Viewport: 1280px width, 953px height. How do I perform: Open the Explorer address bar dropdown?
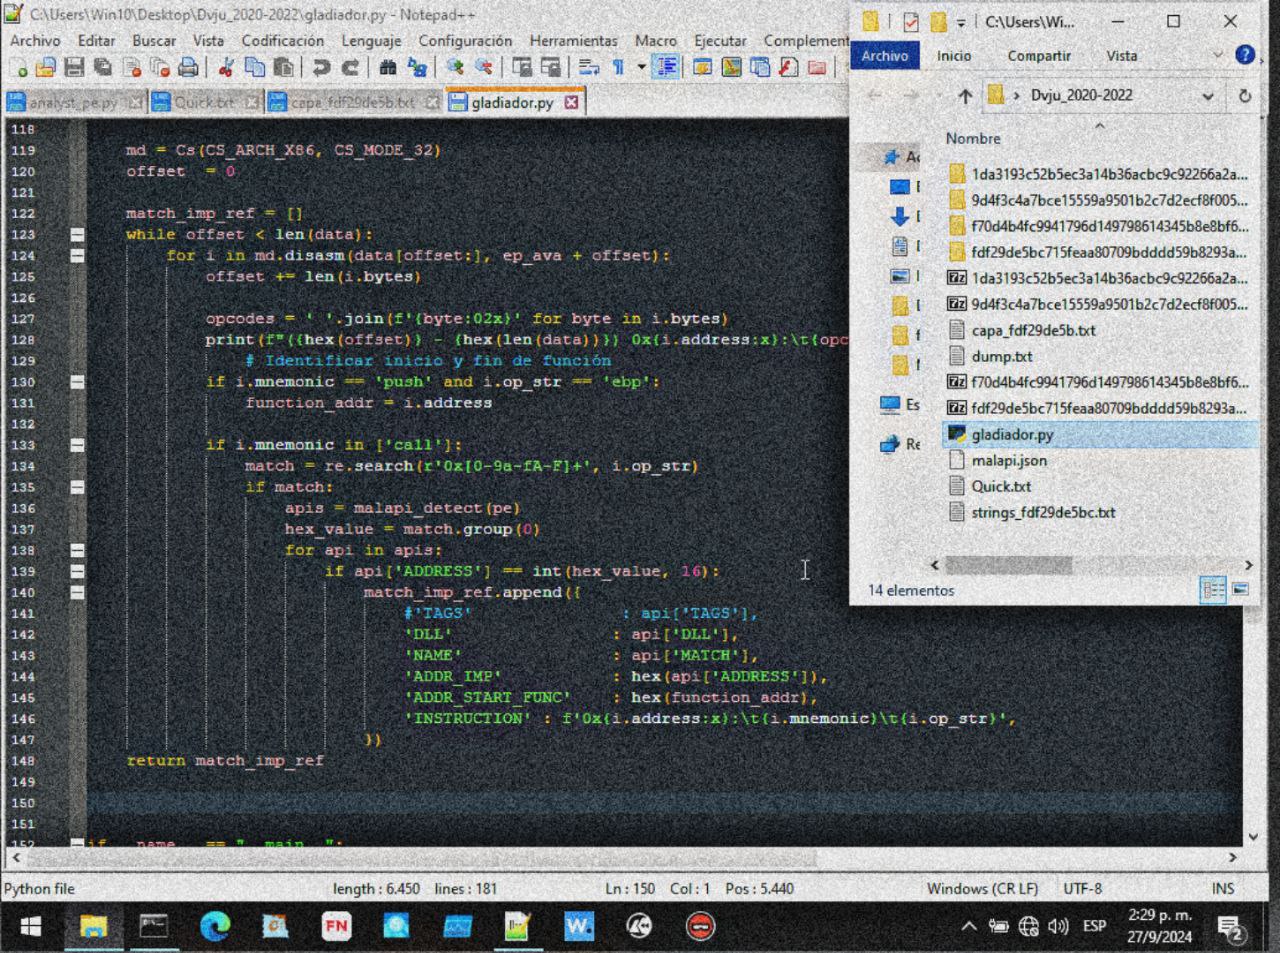click(x=1207, y=95)
